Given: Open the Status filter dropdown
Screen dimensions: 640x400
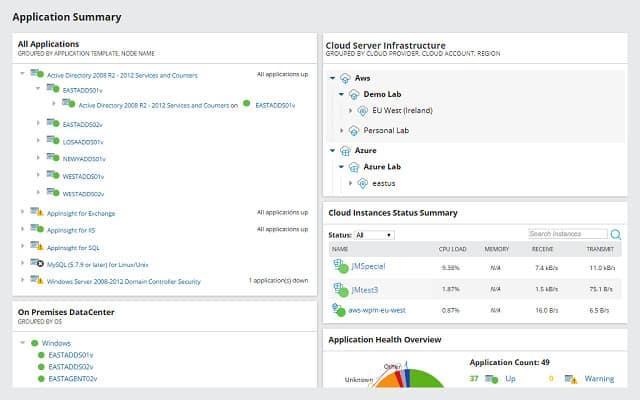Looking at the screenshot, I should (x=374, y=235).
